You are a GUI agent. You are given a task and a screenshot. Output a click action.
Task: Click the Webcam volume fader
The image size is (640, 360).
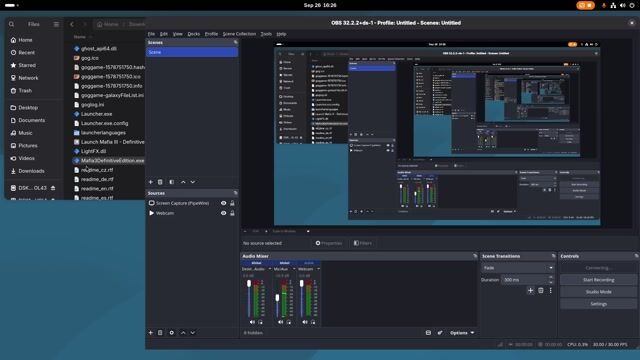[302, 283]
